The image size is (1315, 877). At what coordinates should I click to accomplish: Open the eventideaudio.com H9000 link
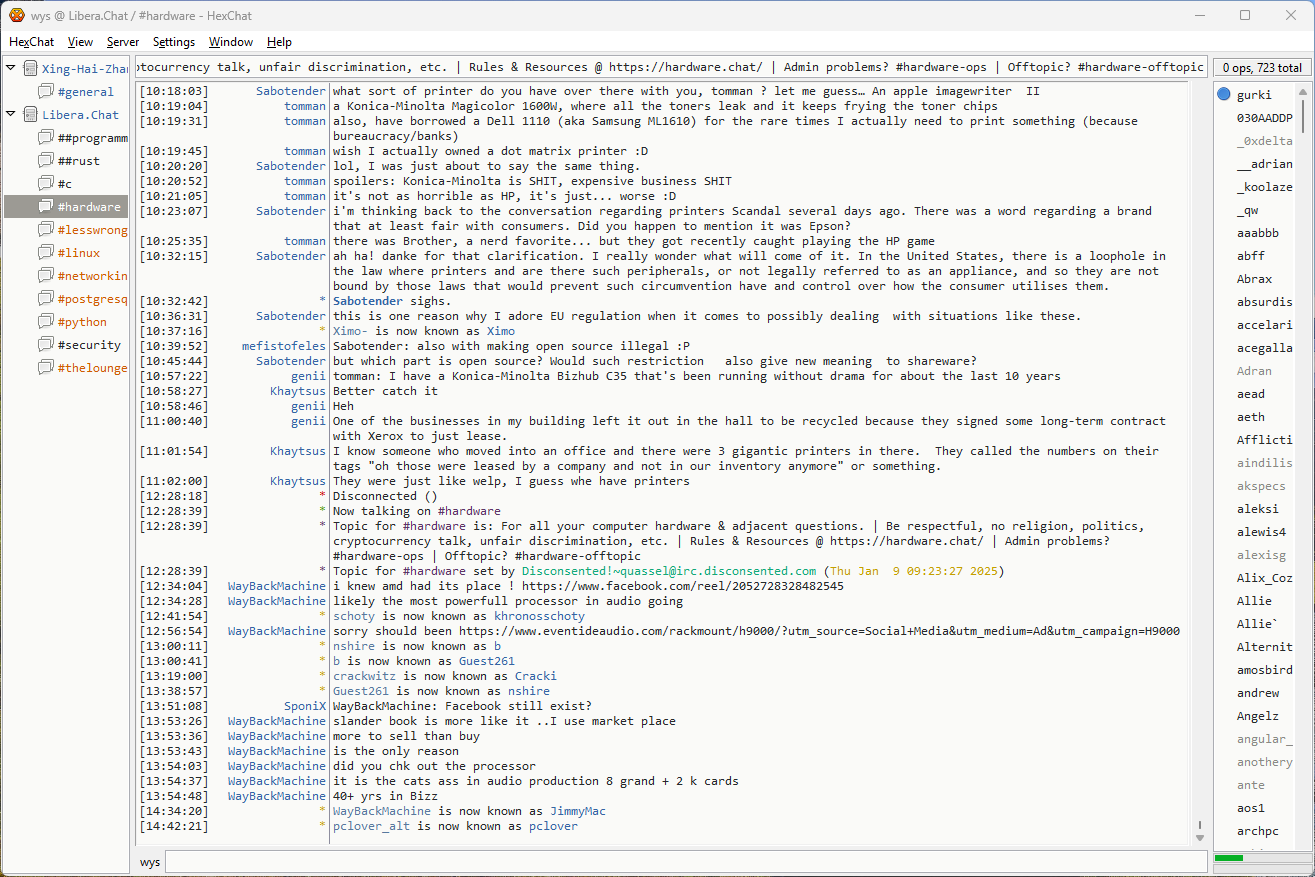[819, 631]
